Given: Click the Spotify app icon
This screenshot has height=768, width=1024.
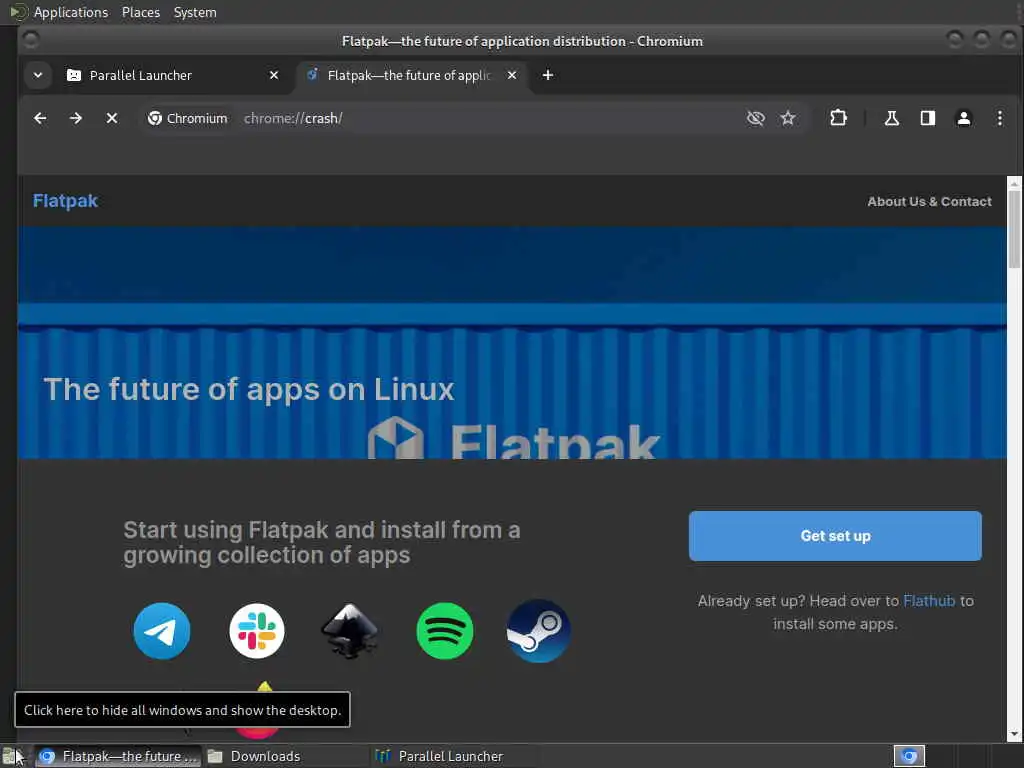Looking at the screenshot, I should point(445,631).
